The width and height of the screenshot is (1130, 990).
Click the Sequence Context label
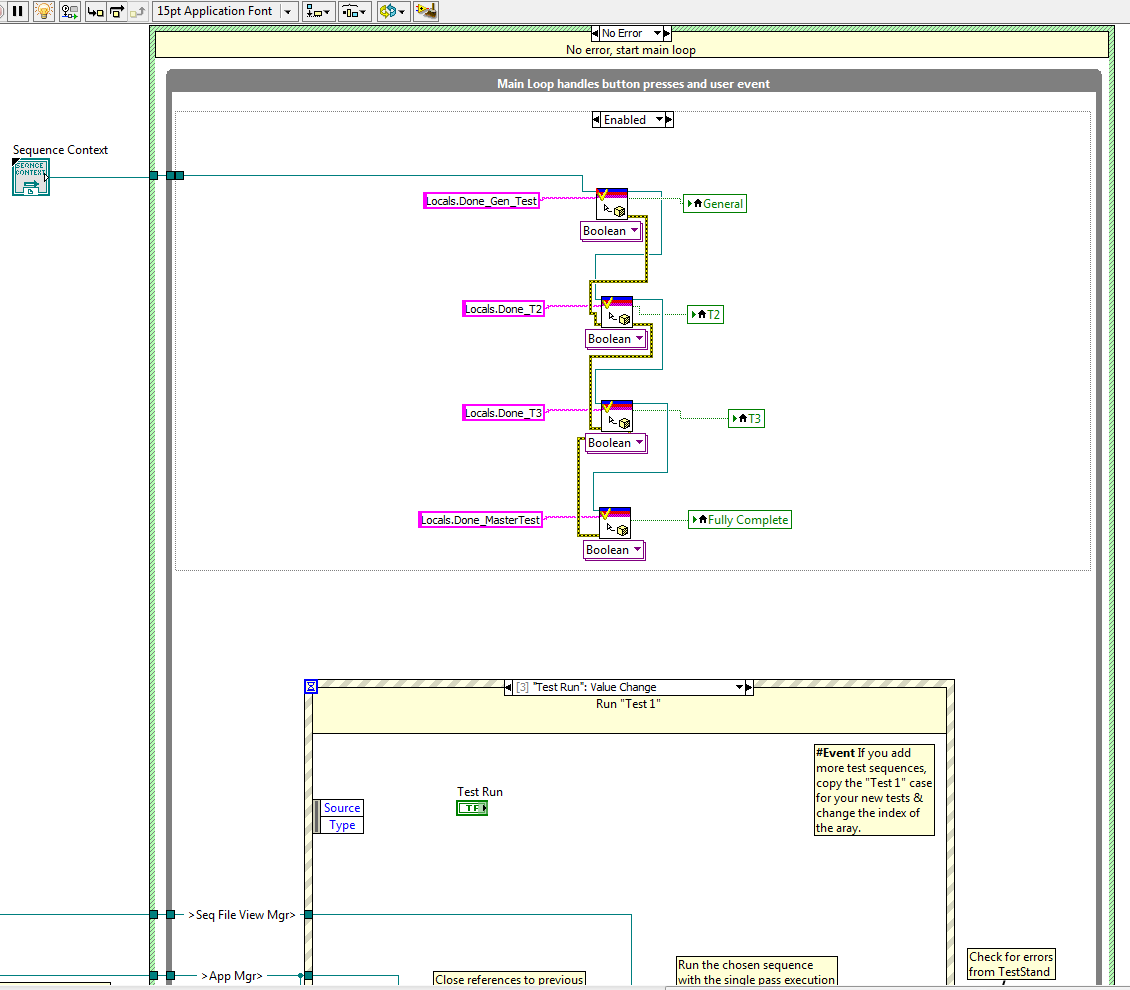(x=61, y=149)
